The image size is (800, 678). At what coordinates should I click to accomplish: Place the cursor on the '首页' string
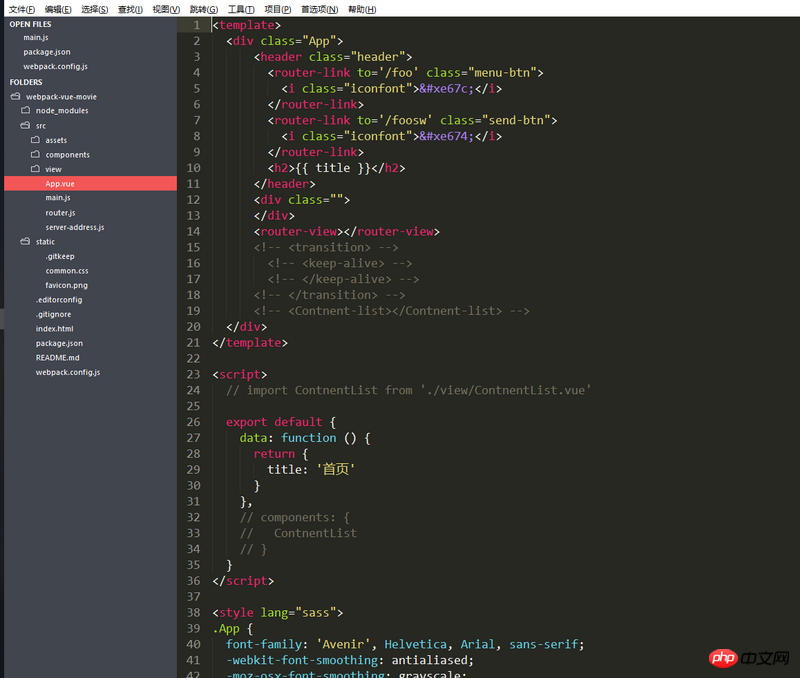click(336, 469)
